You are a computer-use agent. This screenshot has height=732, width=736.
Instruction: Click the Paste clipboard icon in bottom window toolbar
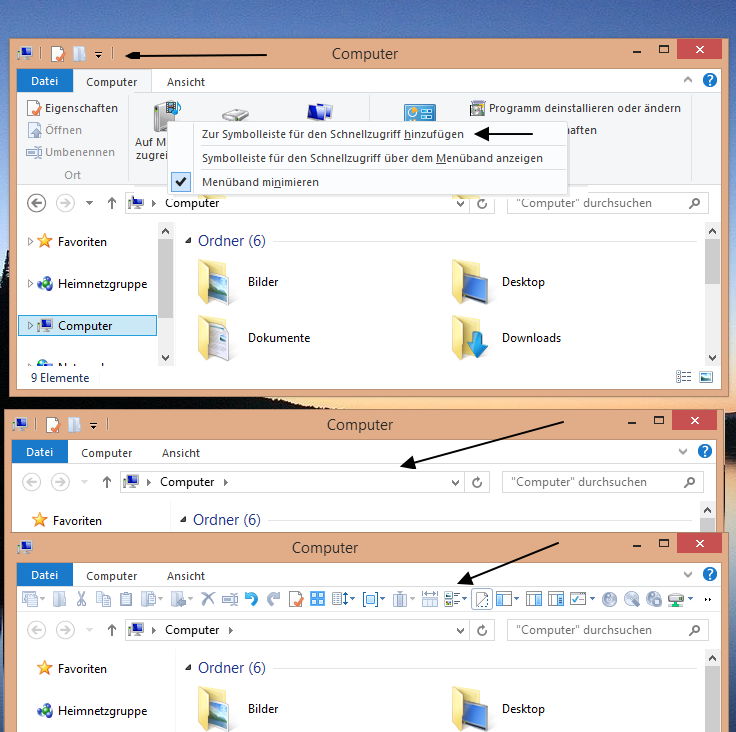point(126,599)
